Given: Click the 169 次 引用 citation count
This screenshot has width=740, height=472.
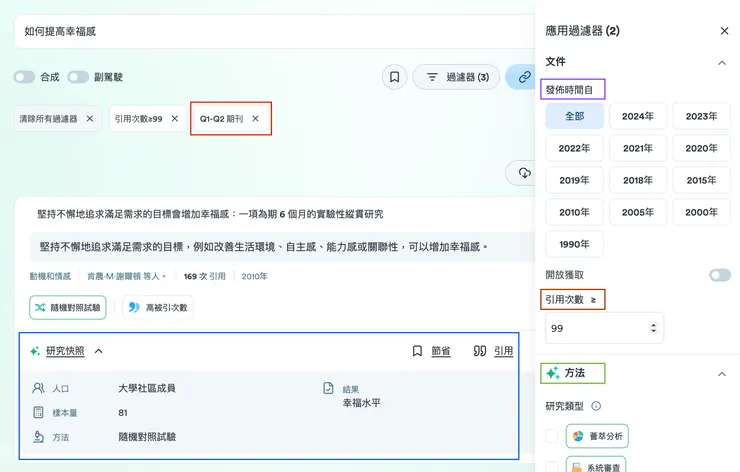Looking at the screenshot, I should click(x=204, y=277).
